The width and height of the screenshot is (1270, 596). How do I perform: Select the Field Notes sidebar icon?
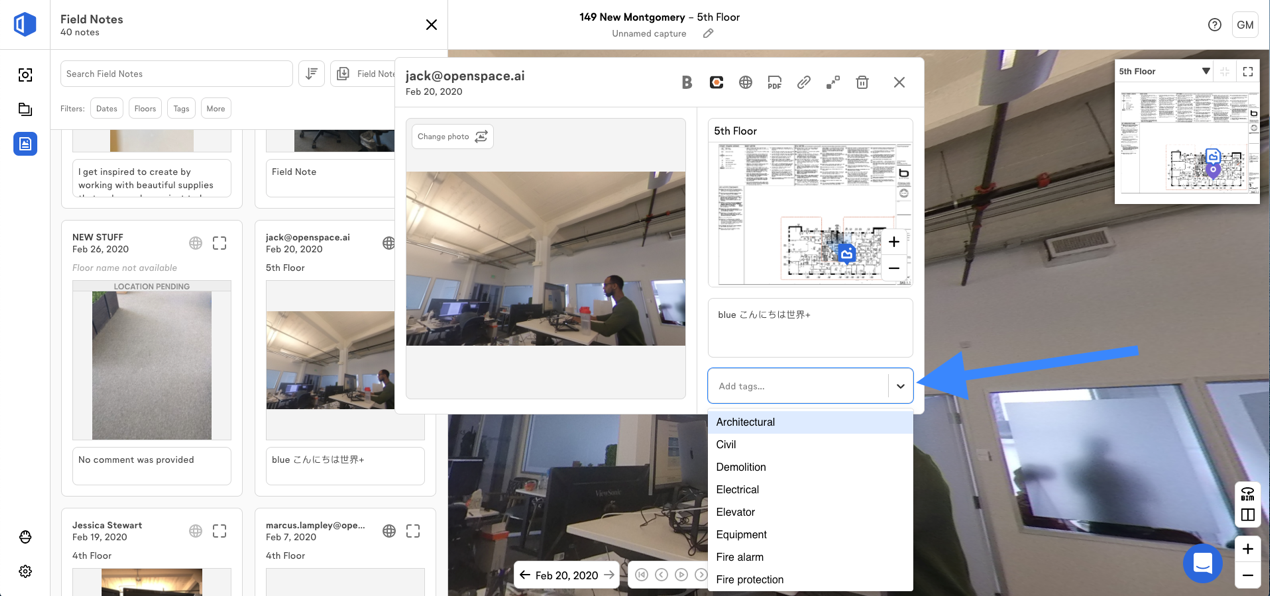[x=25, y=144]
